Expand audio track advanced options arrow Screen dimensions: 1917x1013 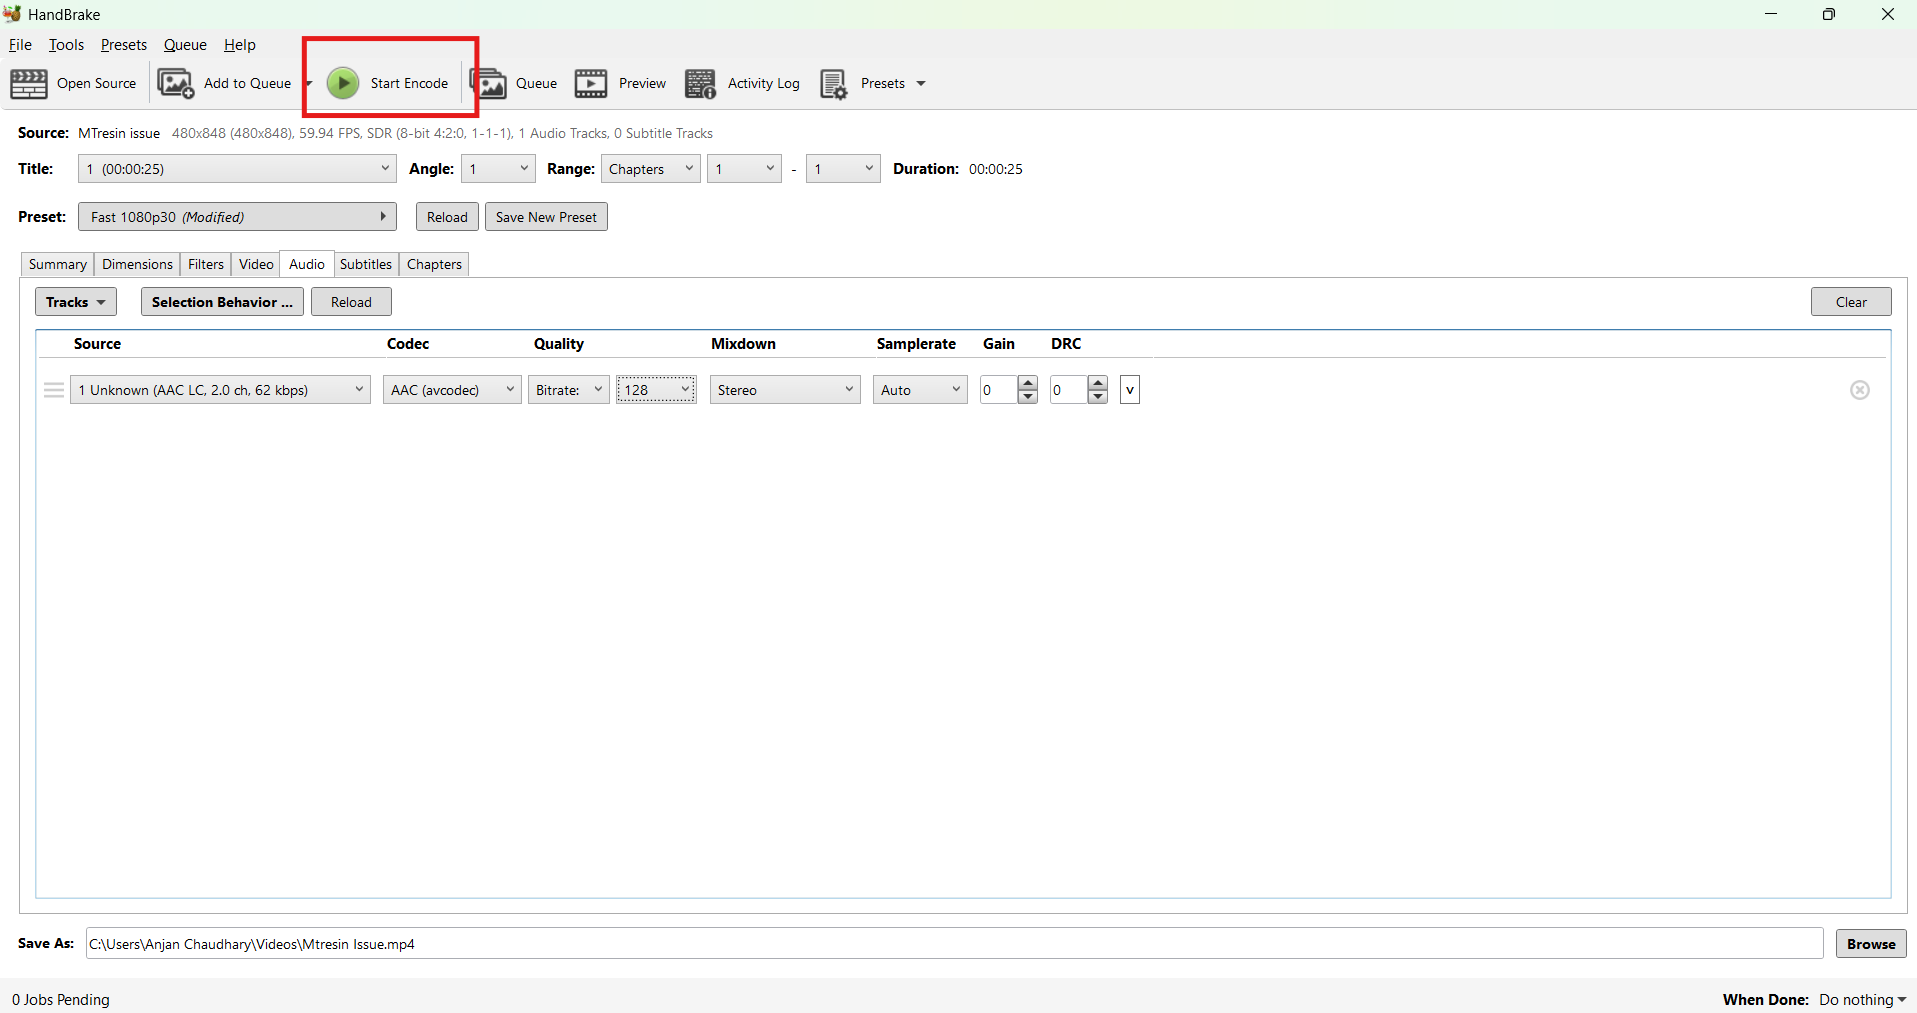point(1130,390)
